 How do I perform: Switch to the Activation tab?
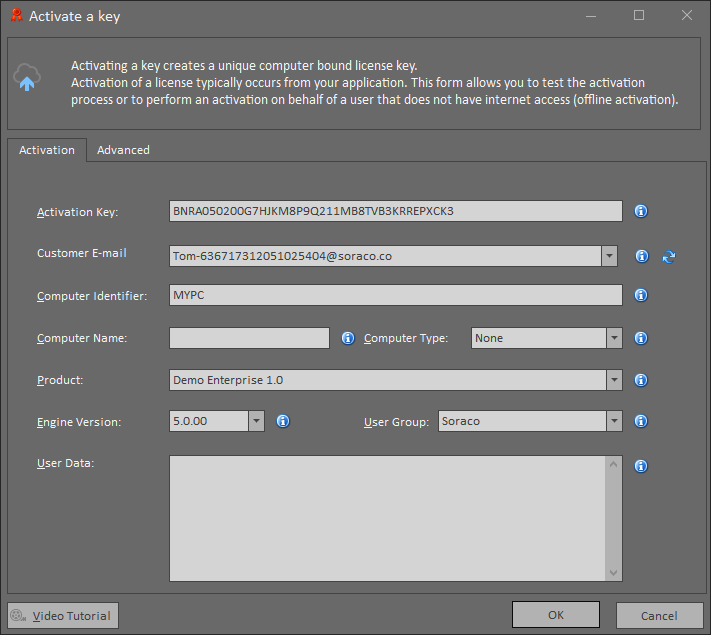pyautogui.click(x=47, y=150)
